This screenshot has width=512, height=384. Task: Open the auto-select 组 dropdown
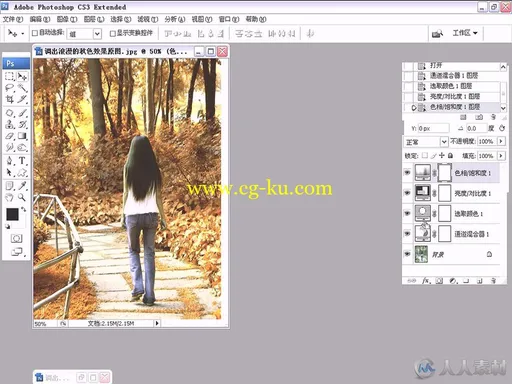pyautogui.click(x=97, y=34)
